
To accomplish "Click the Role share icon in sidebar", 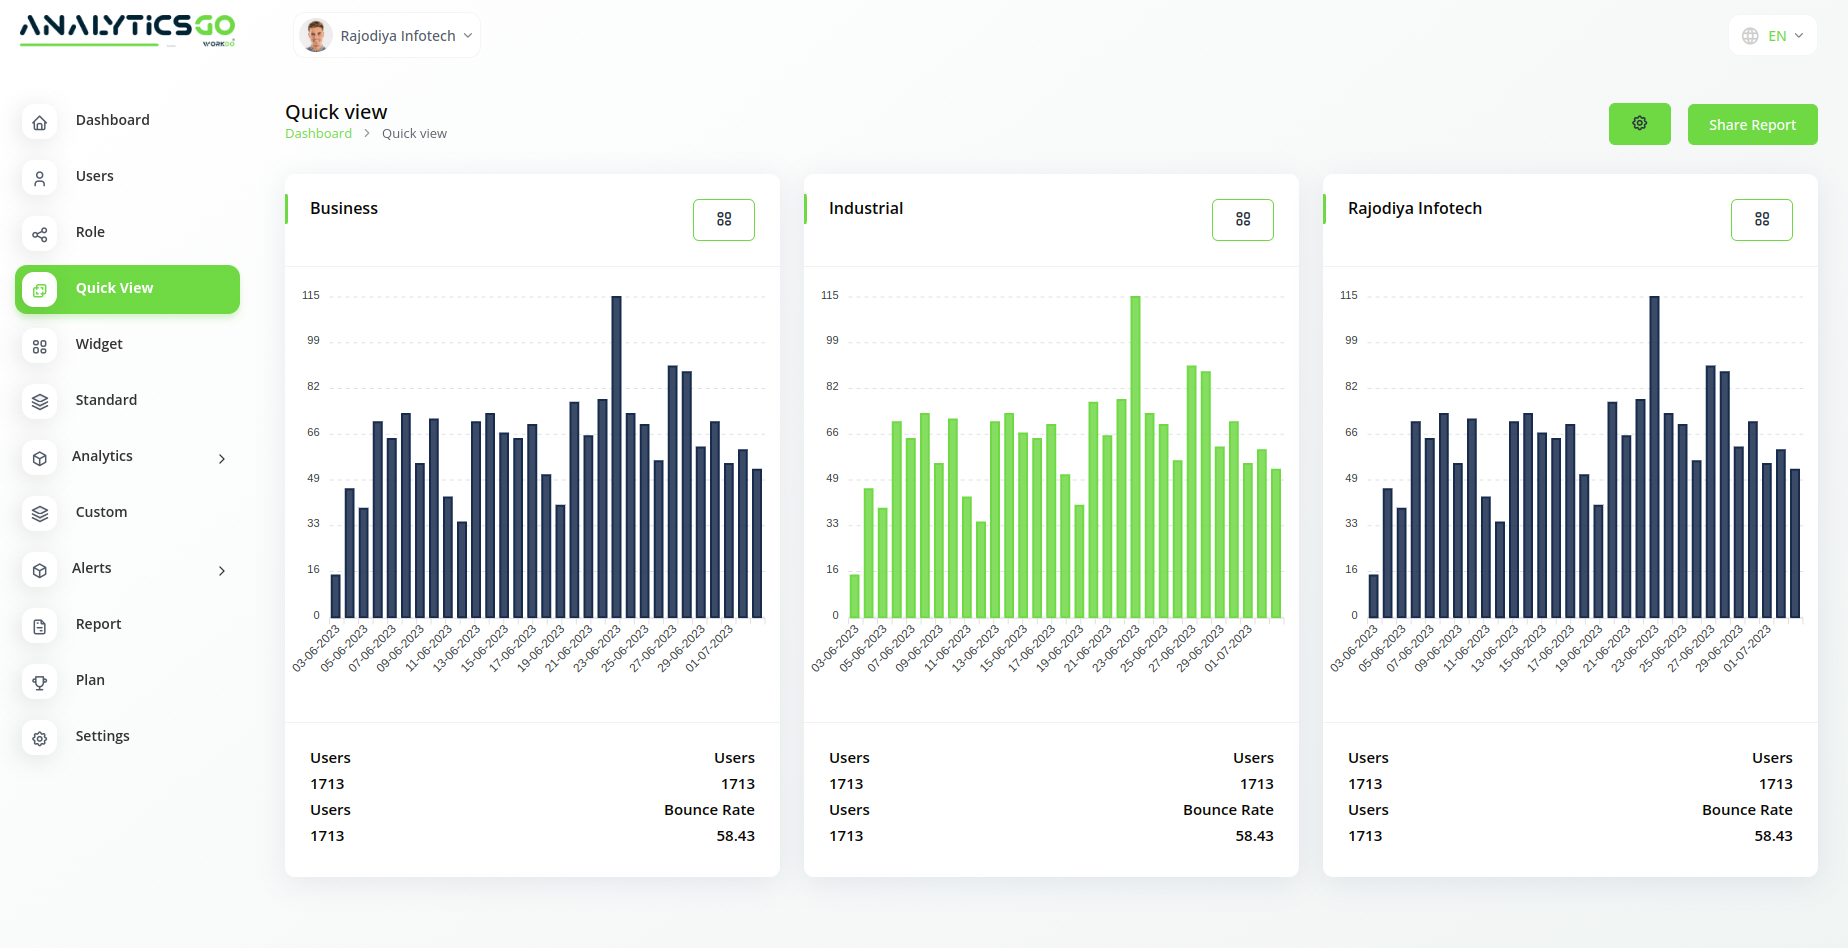I will [40, 235].
